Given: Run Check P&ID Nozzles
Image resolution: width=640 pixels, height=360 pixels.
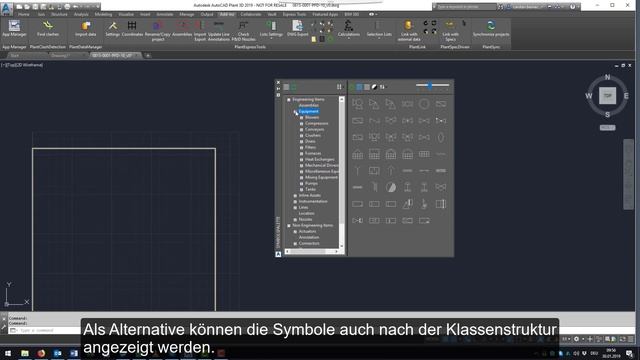Looking at the screenshot, I should coord(243,31).
